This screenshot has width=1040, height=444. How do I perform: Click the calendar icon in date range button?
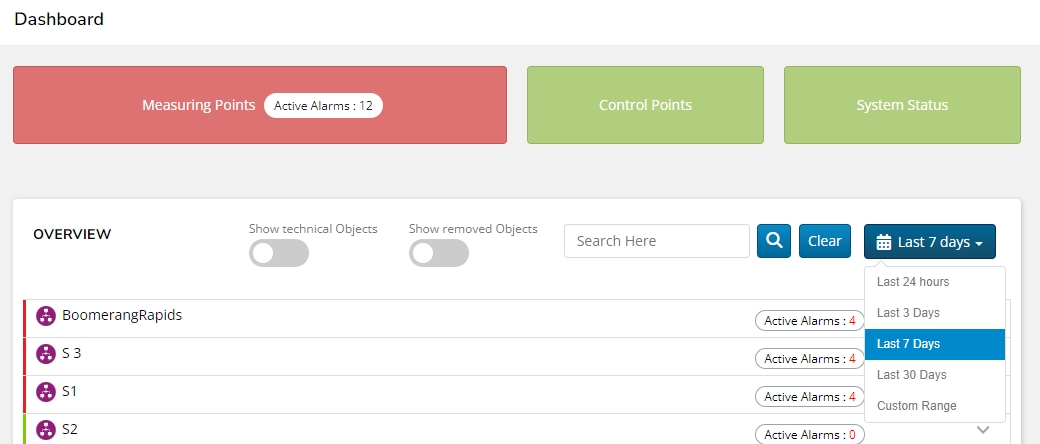[x=884, y=242]
